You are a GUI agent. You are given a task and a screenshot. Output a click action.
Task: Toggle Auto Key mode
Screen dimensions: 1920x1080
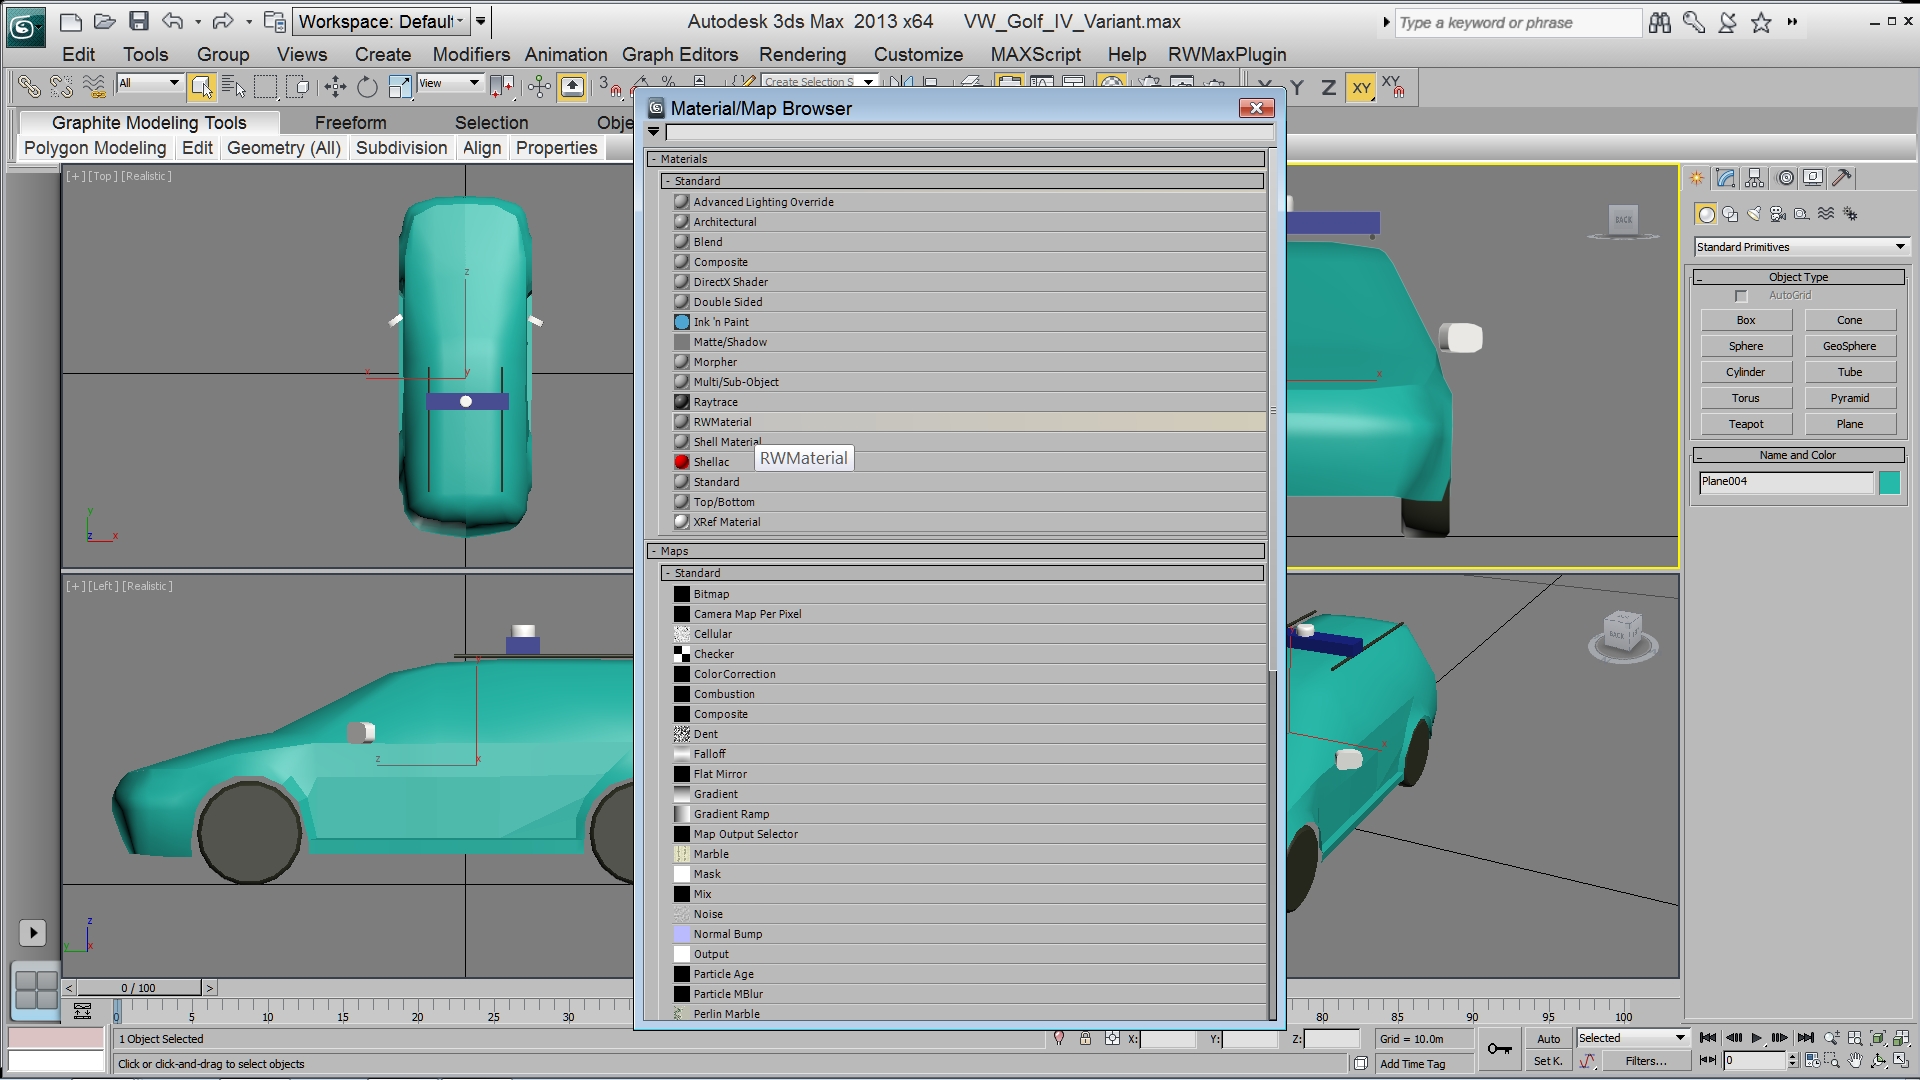pyautogui.click(x=1548, y=1039)
